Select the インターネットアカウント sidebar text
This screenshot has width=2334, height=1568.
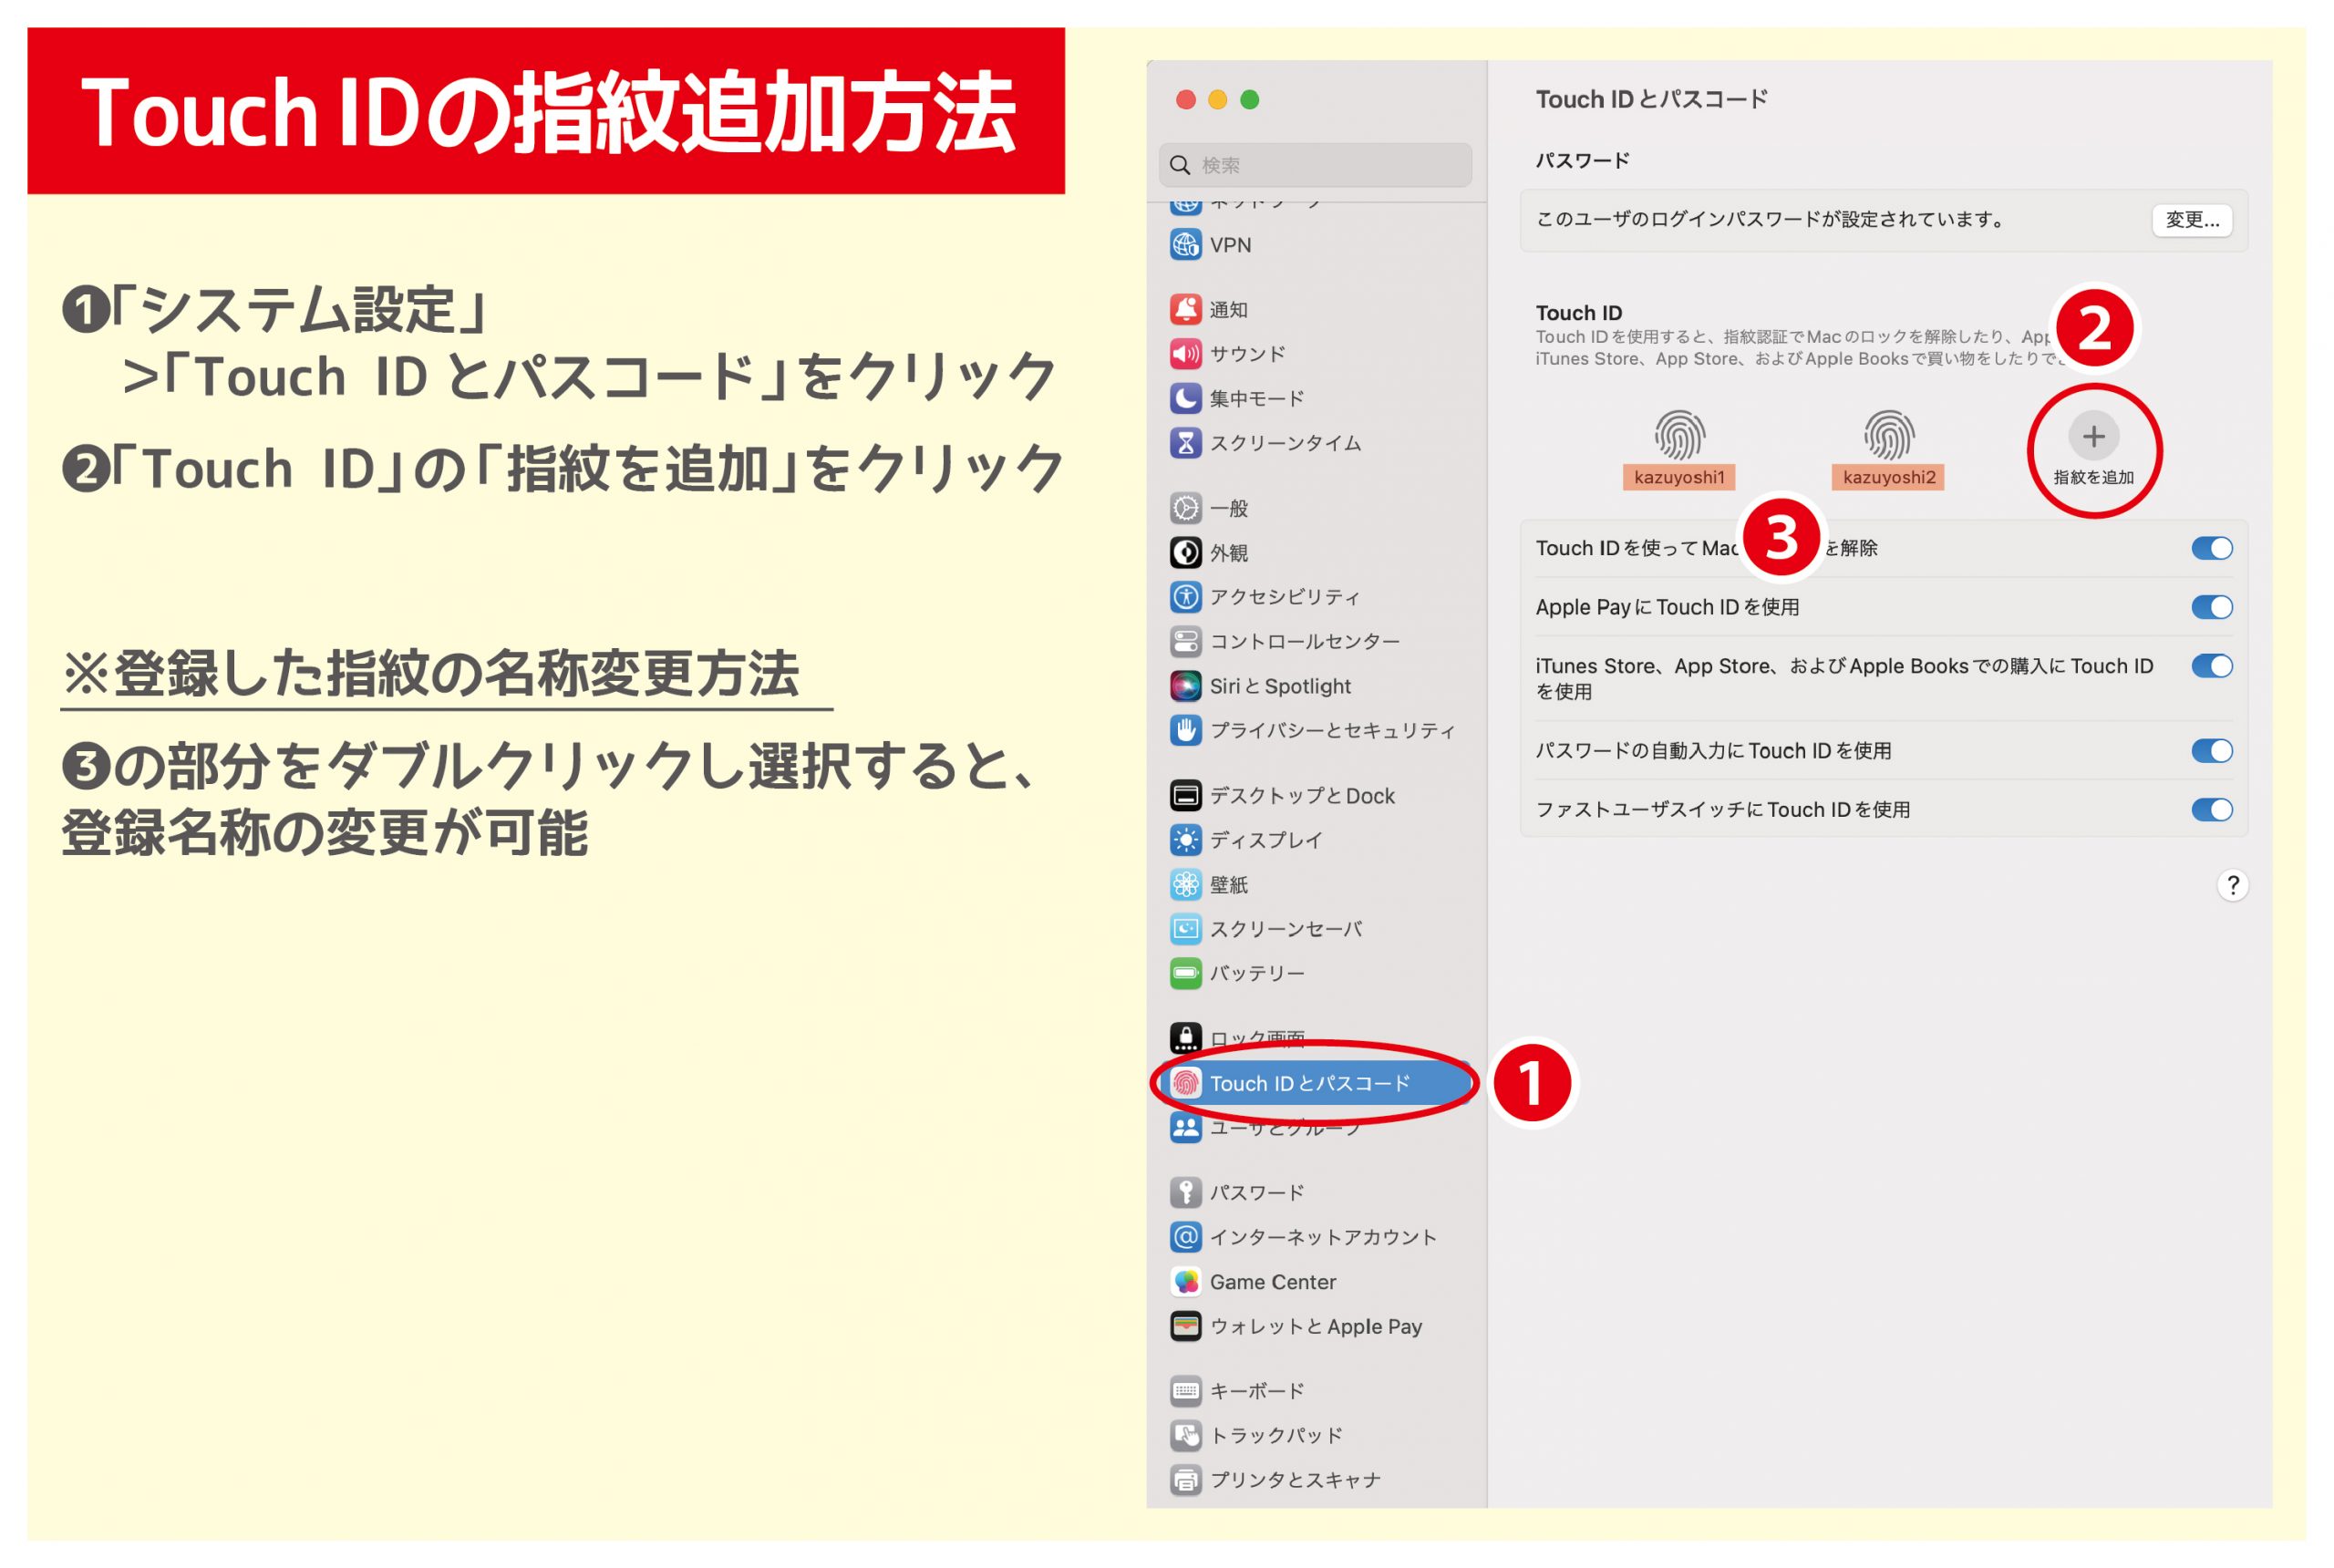tap(1323, 1237)
